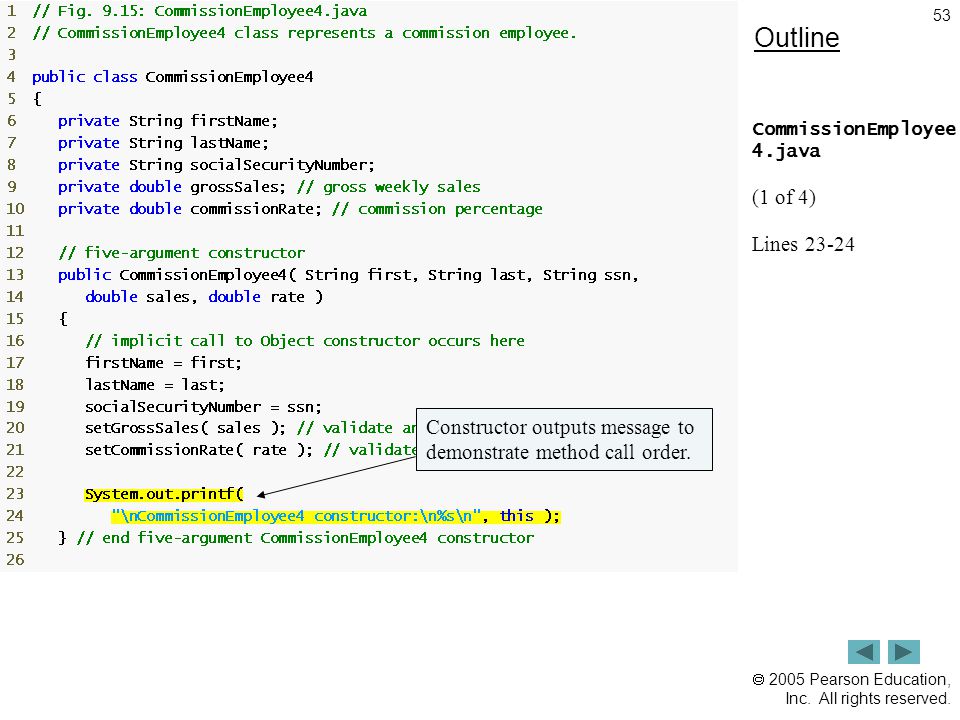Advance to the next slide with the right arrow
This screenshot has width=960, height=720.
904,651
